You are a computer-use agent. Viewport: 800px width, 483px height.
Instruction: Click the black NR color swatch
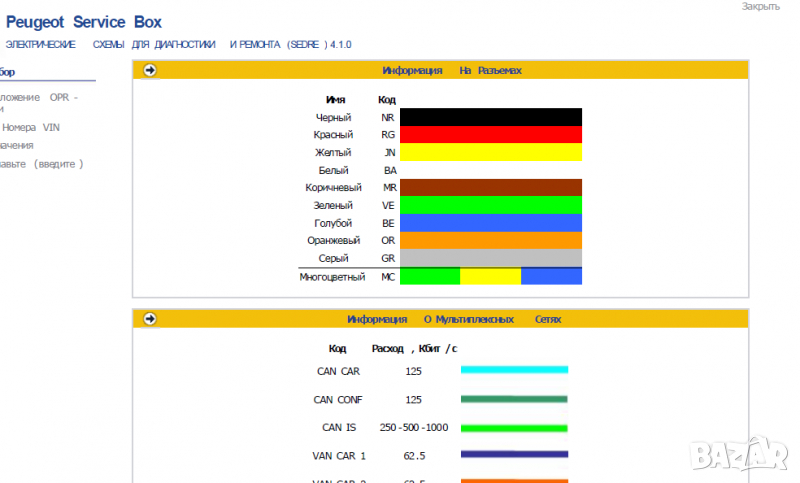(x=490, y=117)
